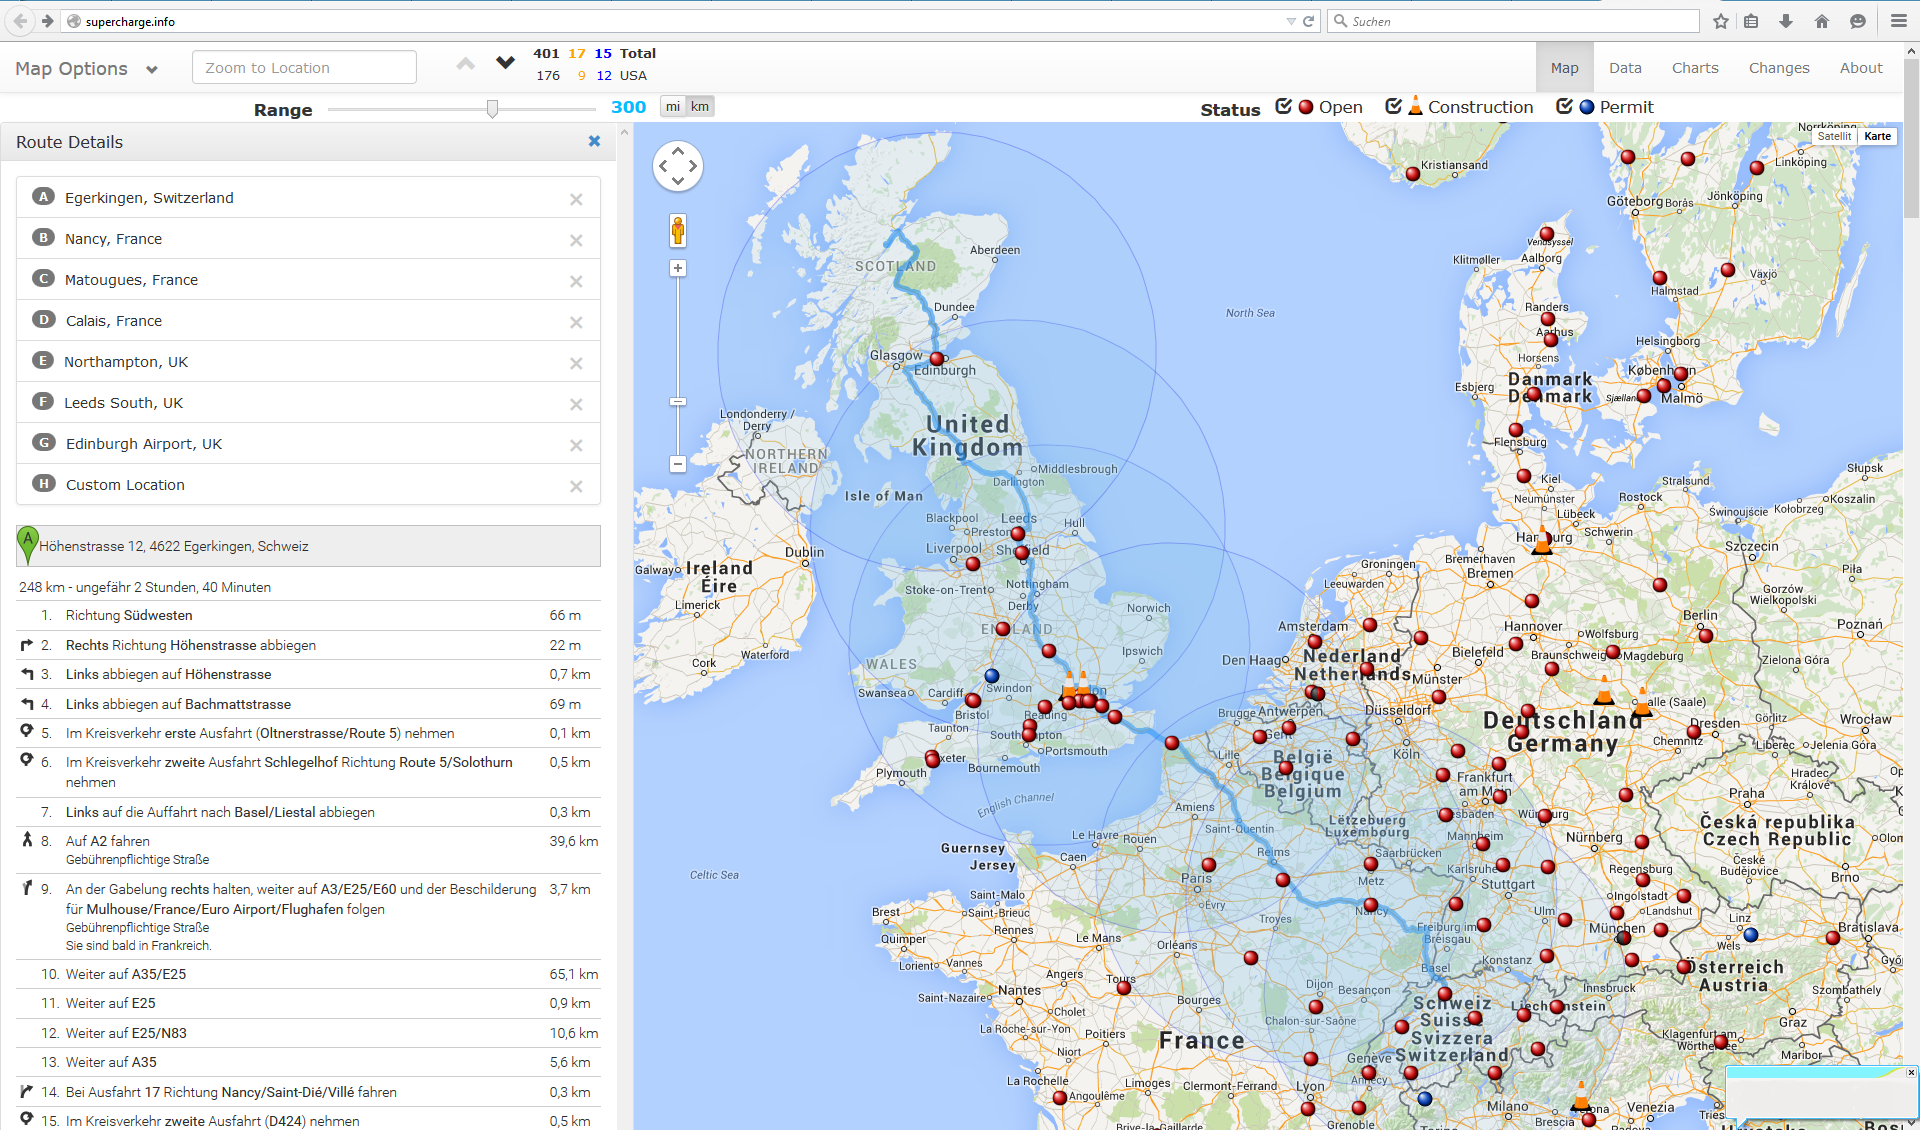The width and height of the screenshot is (1920, 1130).
Task: Remove Nancy, France waypoint from route
Action: coord(576,240)
